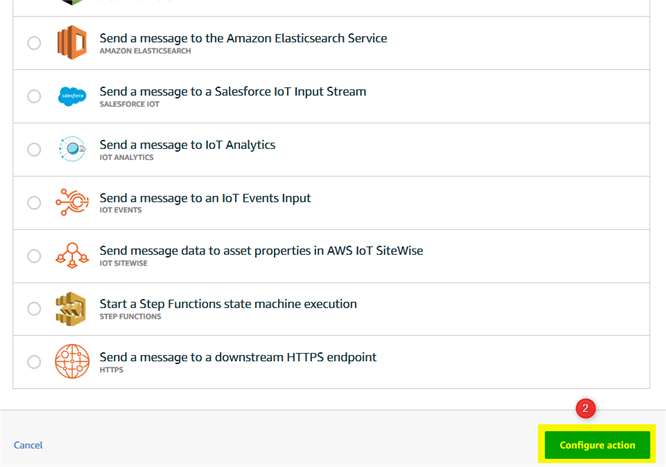Choose the IoT Events Input radio button
This screenshot has height=467, width=666.
pyautogui.click(x=34, y=203)
